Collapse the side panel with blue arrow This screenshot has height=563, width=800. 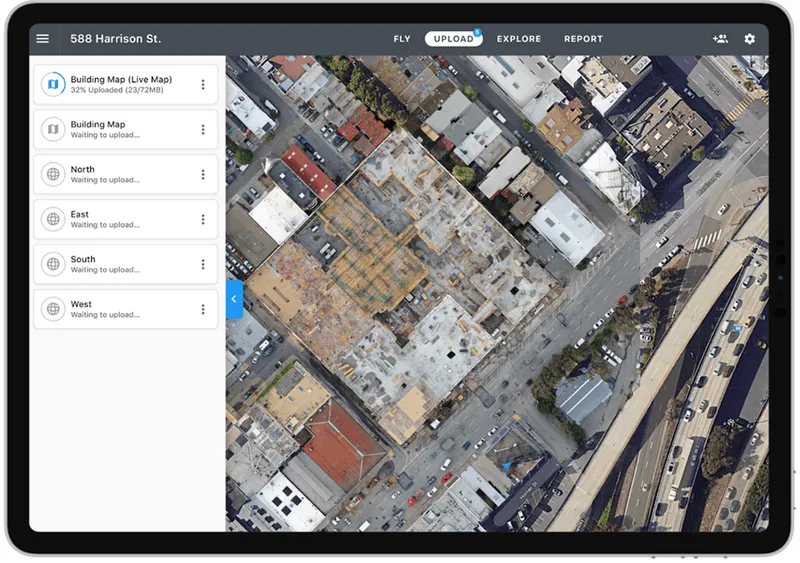coord(234,299)
